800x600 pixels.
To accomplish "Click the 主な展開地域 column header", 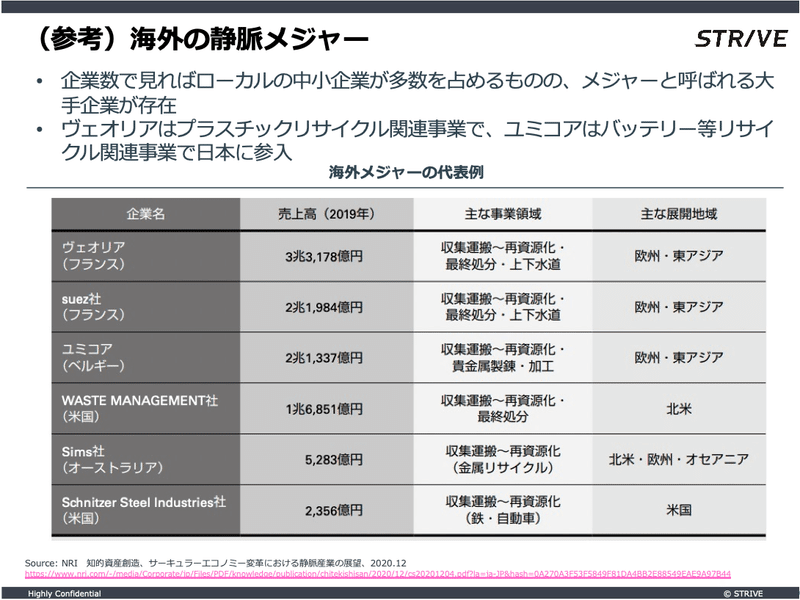I will pyautogui.click(x=679, y=214).
